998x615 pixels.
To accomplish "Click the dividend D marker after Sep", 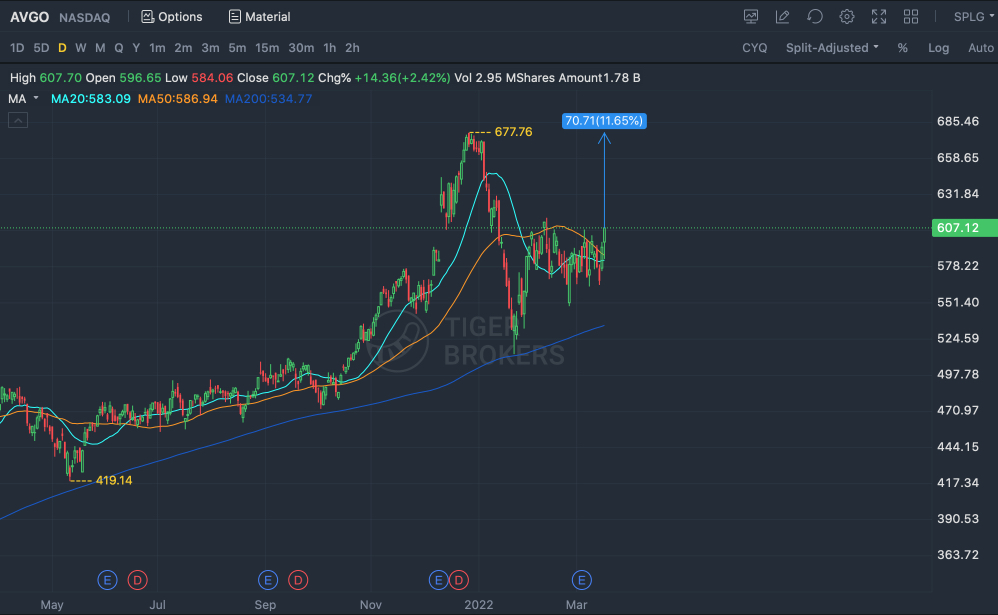I will [298, 580].
